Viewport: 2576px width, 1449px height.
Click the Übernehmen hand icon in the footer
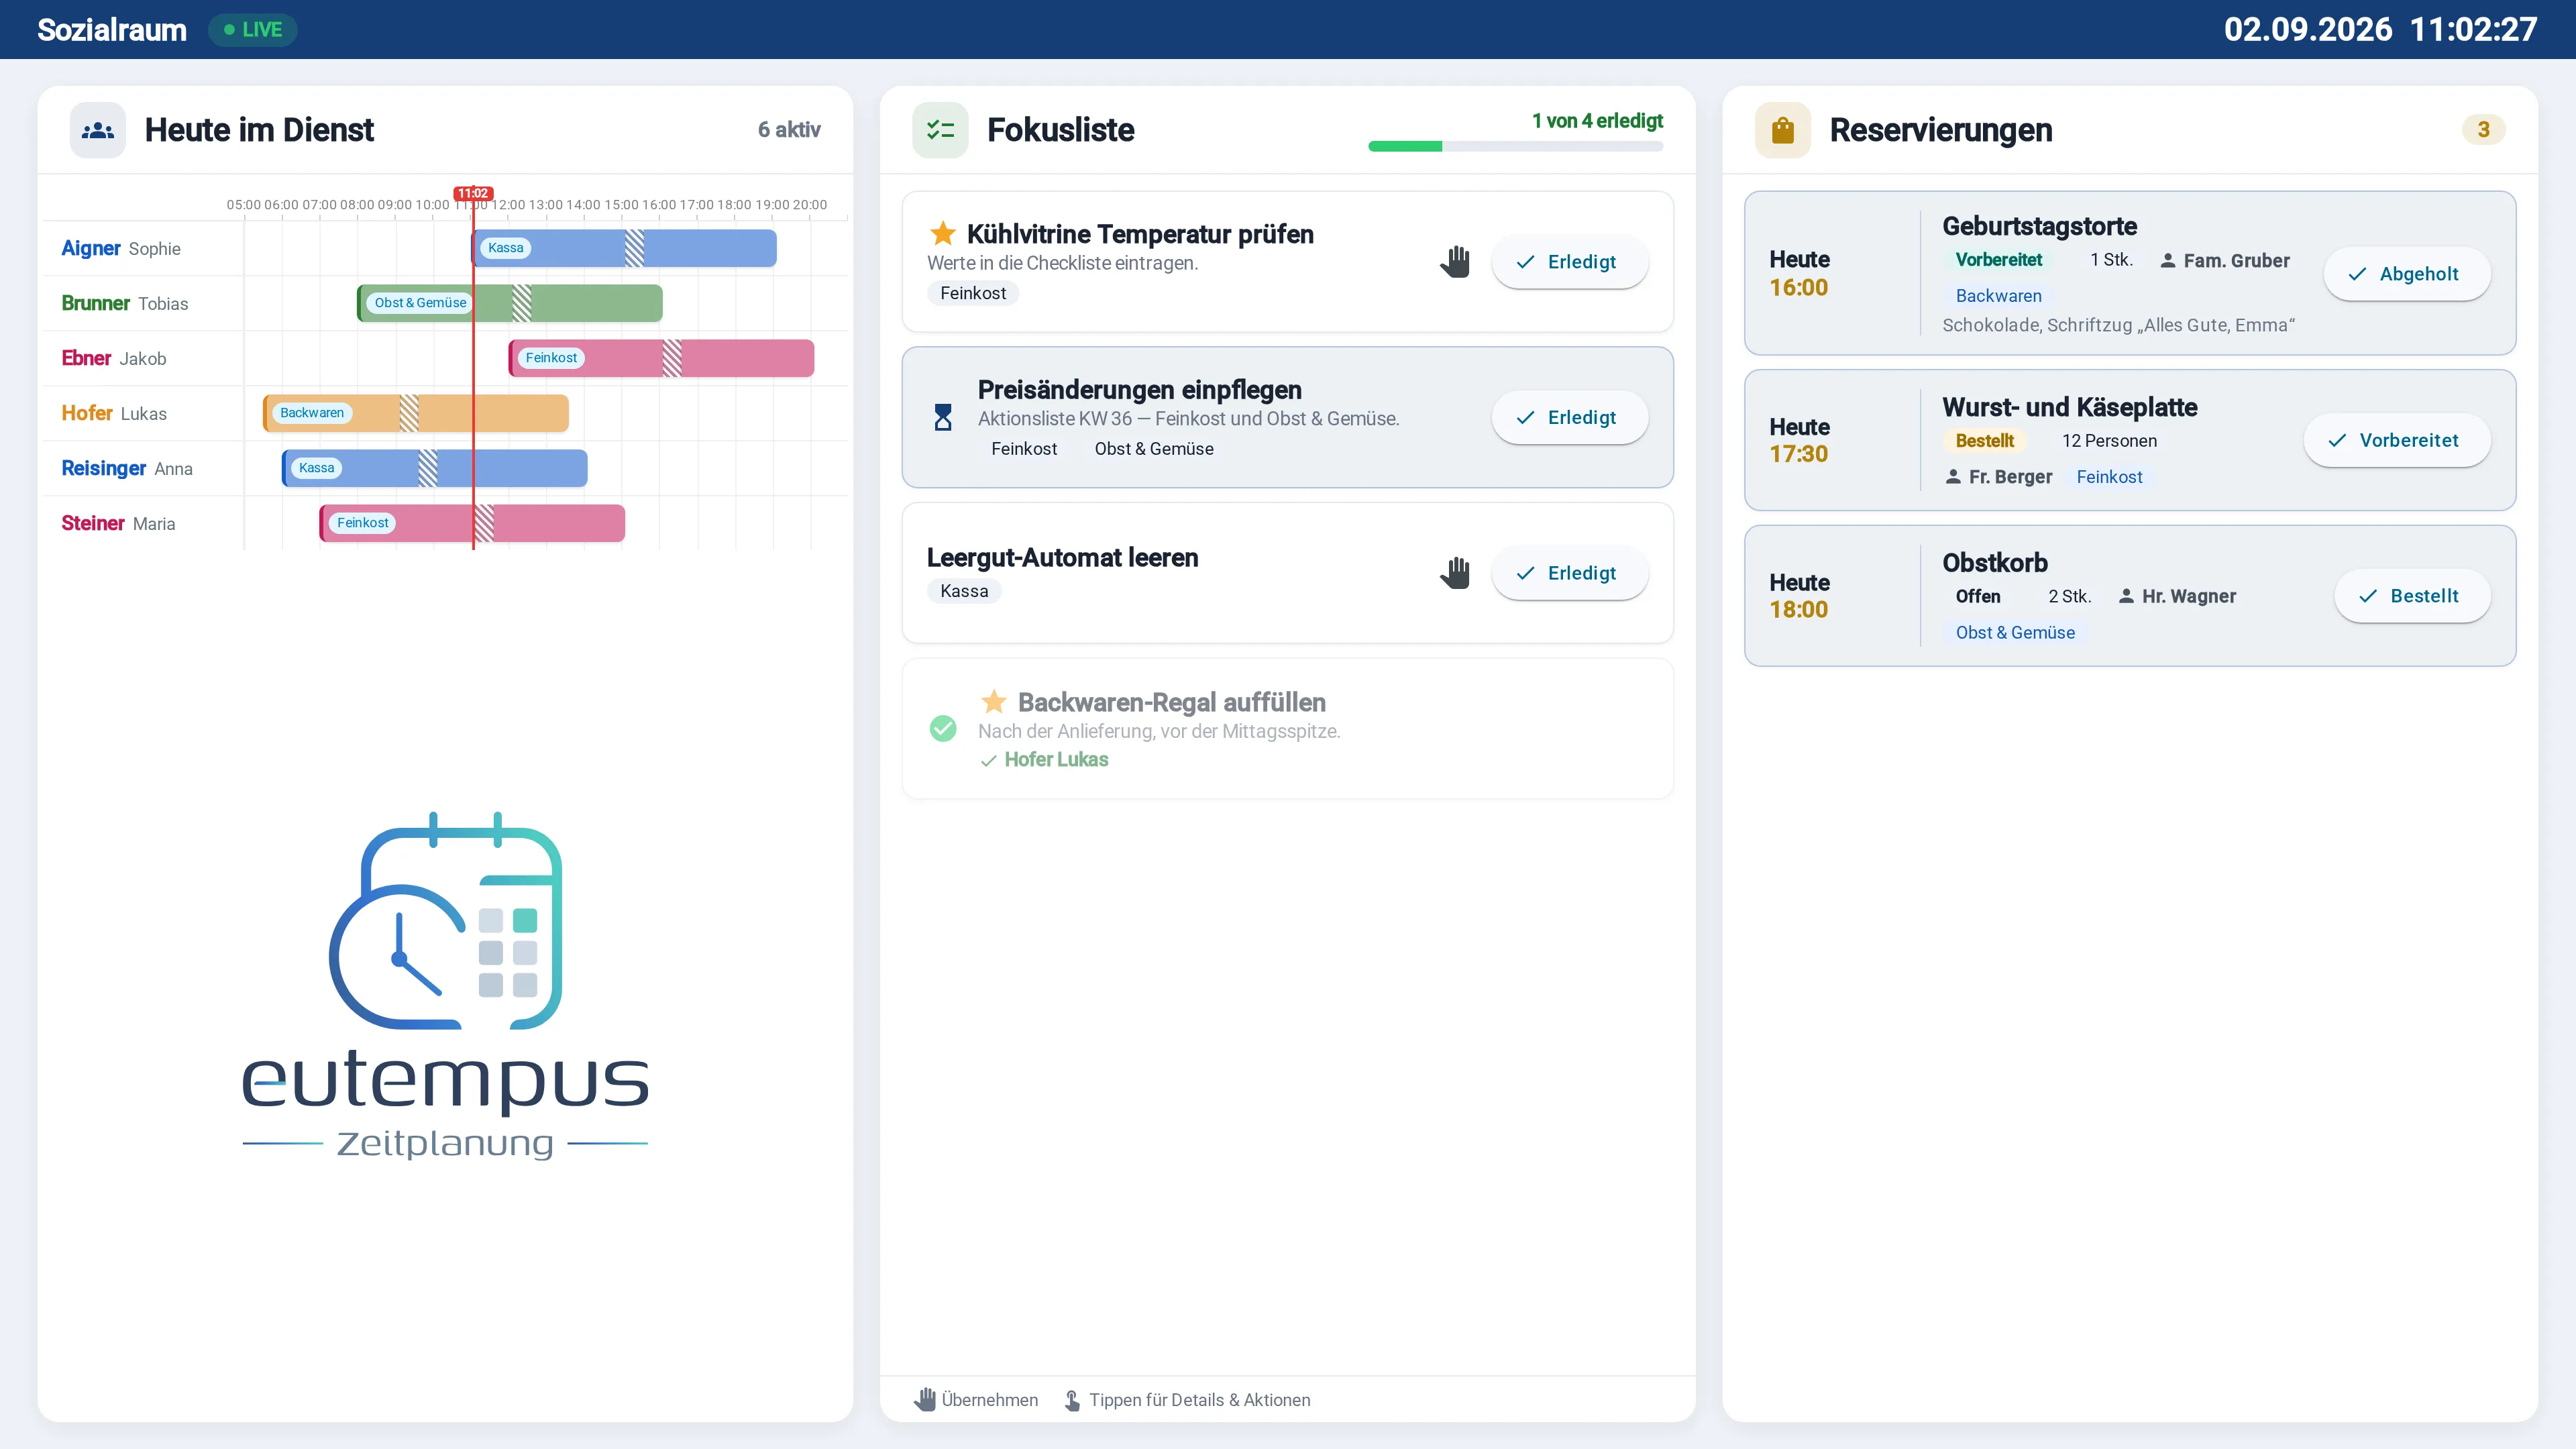tap(925, 1400)
